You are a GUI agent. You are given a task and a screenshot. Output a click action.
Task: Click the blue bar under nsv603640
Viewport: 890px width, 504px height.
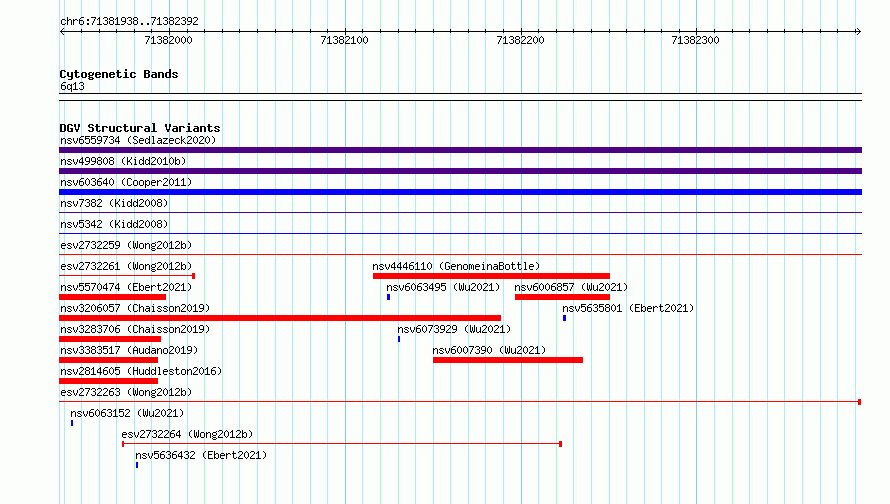pos(460,192)
